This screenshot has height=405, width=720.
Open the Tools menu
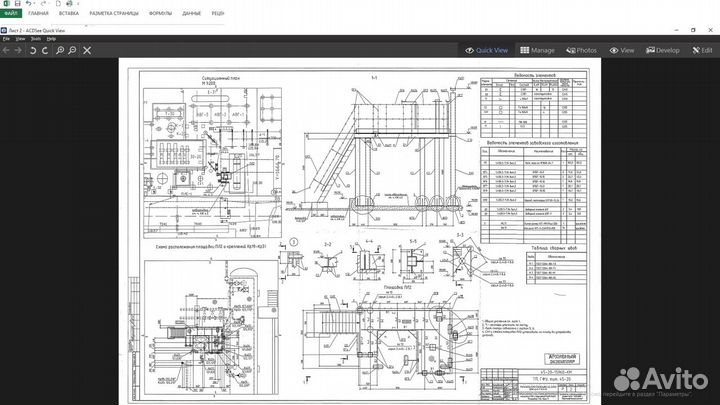pyautogui.click(x=36, y=38)
